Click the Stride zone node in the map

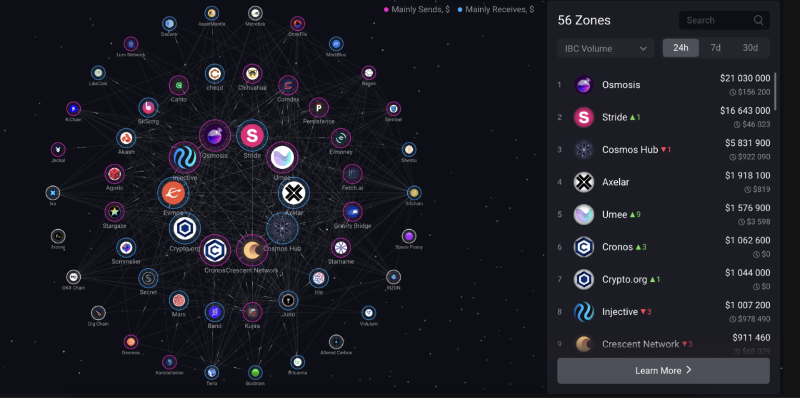click(252, 136)
